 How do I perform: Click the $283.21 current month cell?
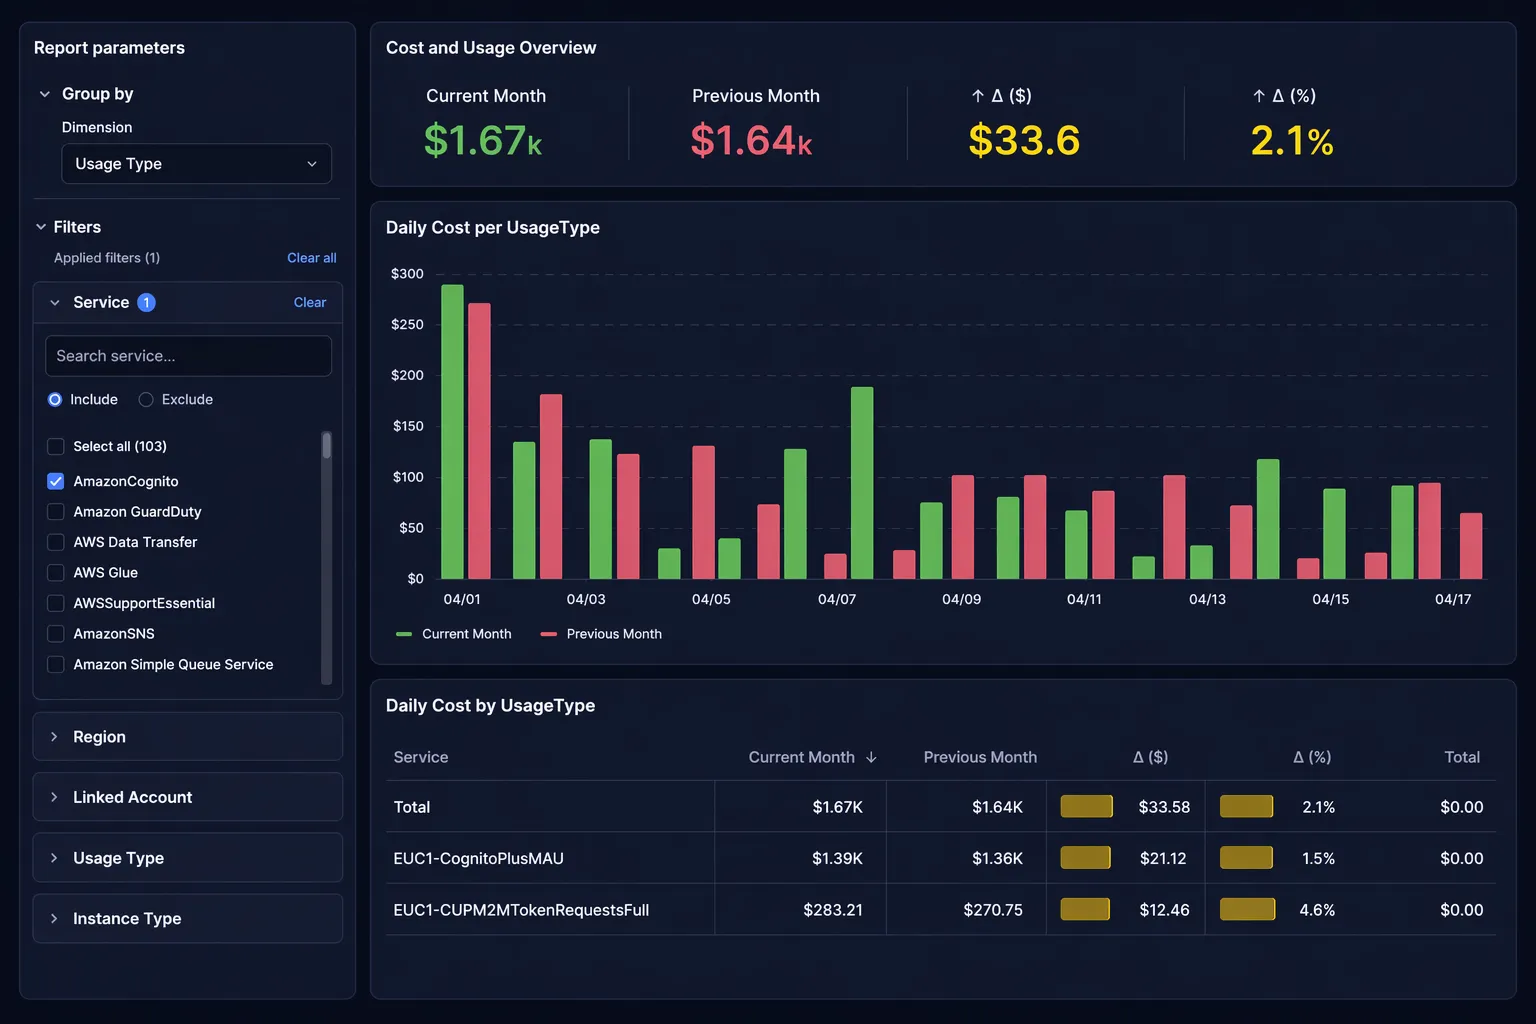(x=833, y=910)
